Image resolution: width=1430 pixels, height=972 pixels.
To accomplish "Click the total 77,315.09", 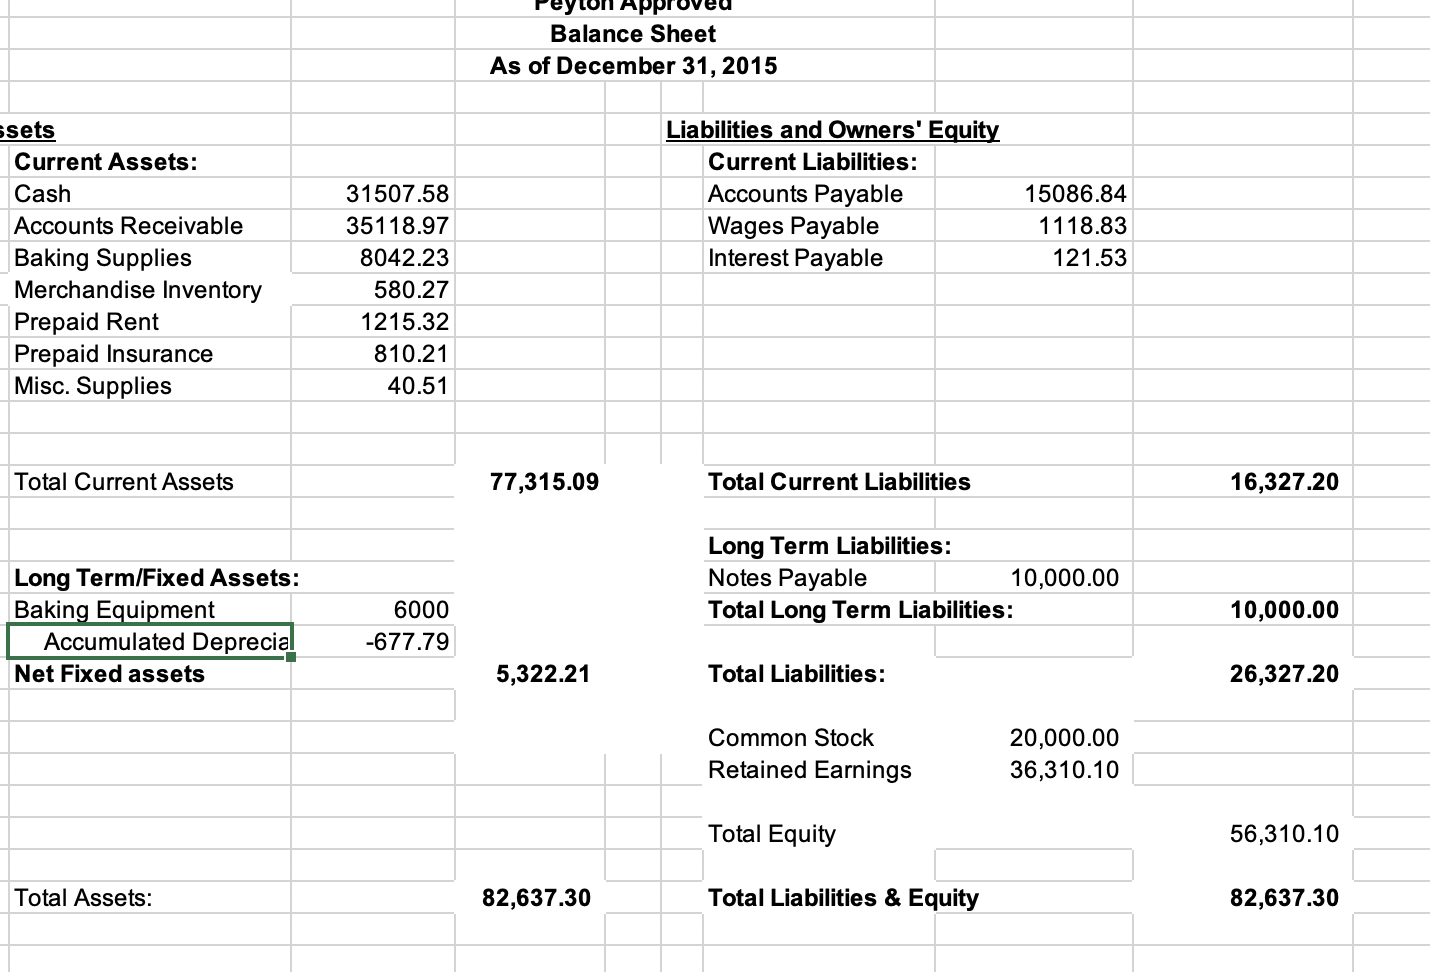I will [545, 482].
